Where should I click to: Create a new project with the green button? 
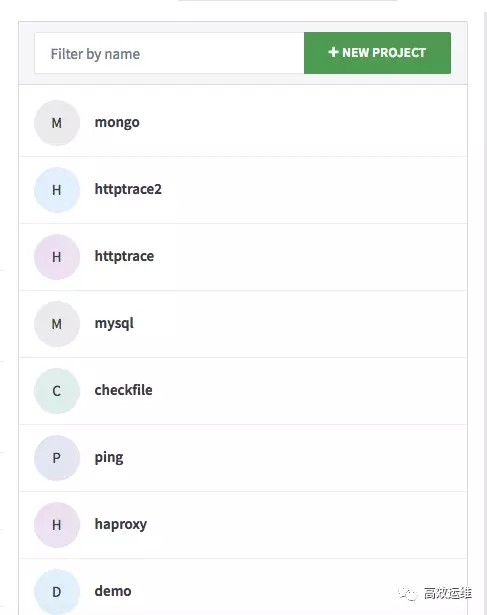(377, 53)
